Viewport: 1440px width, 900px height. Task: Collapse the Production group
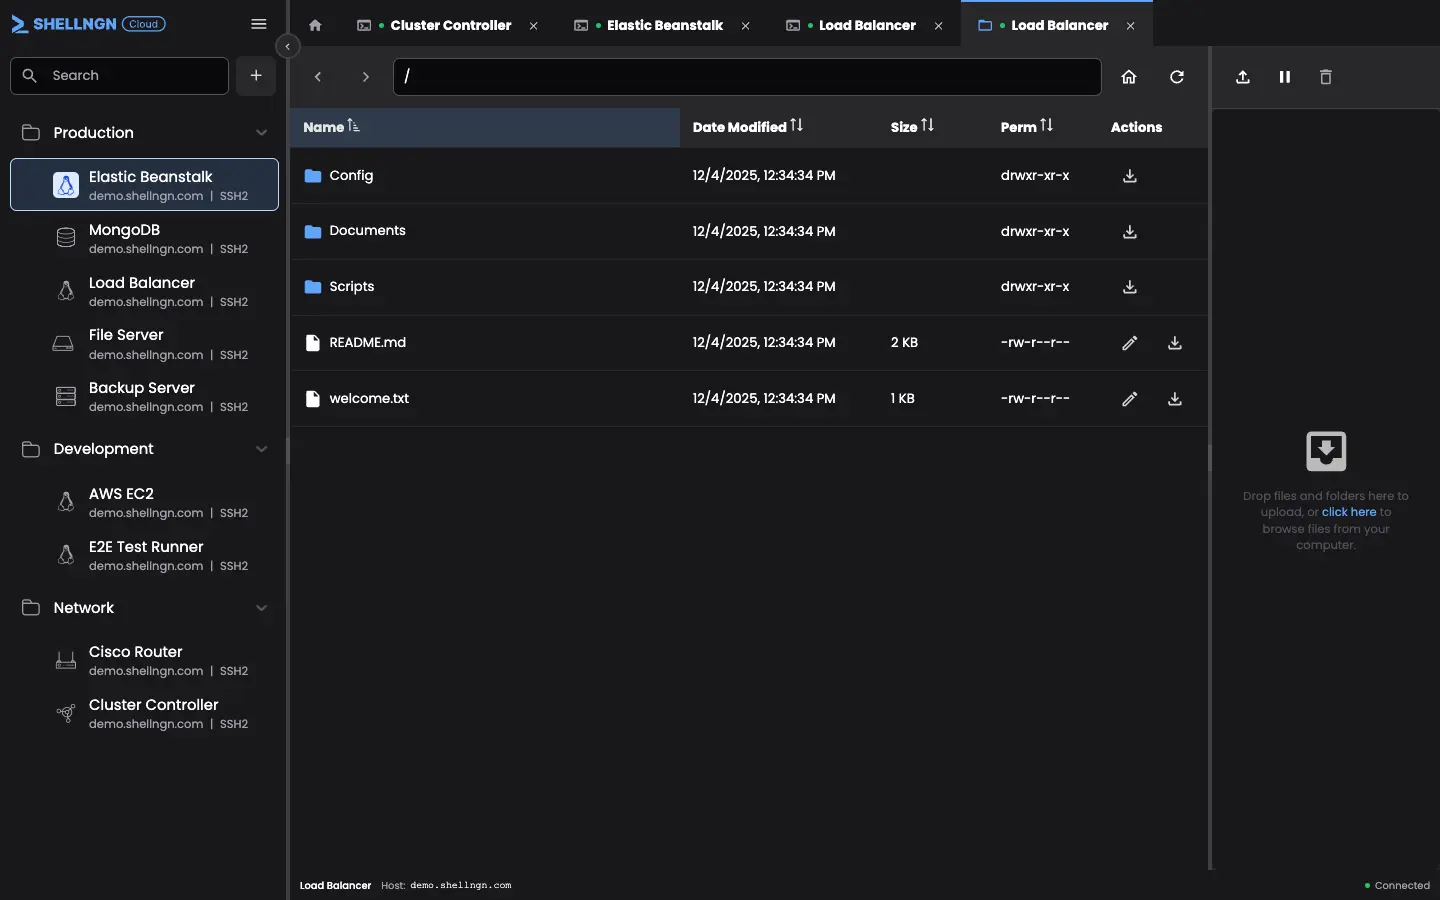tap(261, 133)
